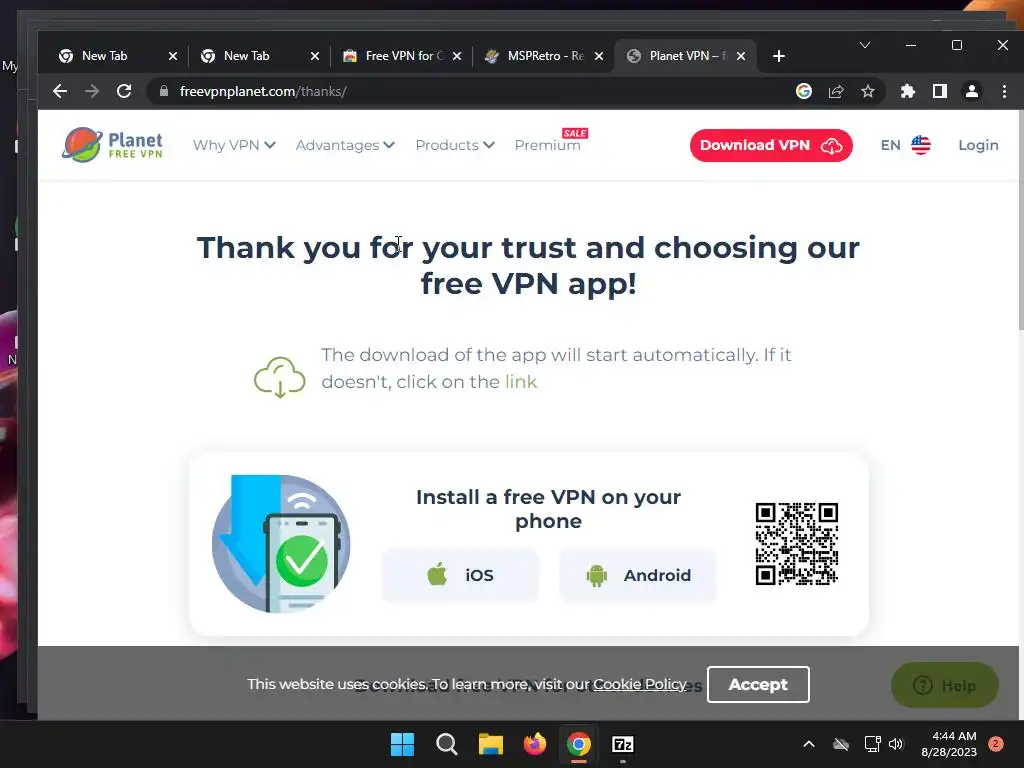The height and width of the screenshot is (768, 1024).
Task: Click the volume speaker tray icon
Action: click(896, 744)
